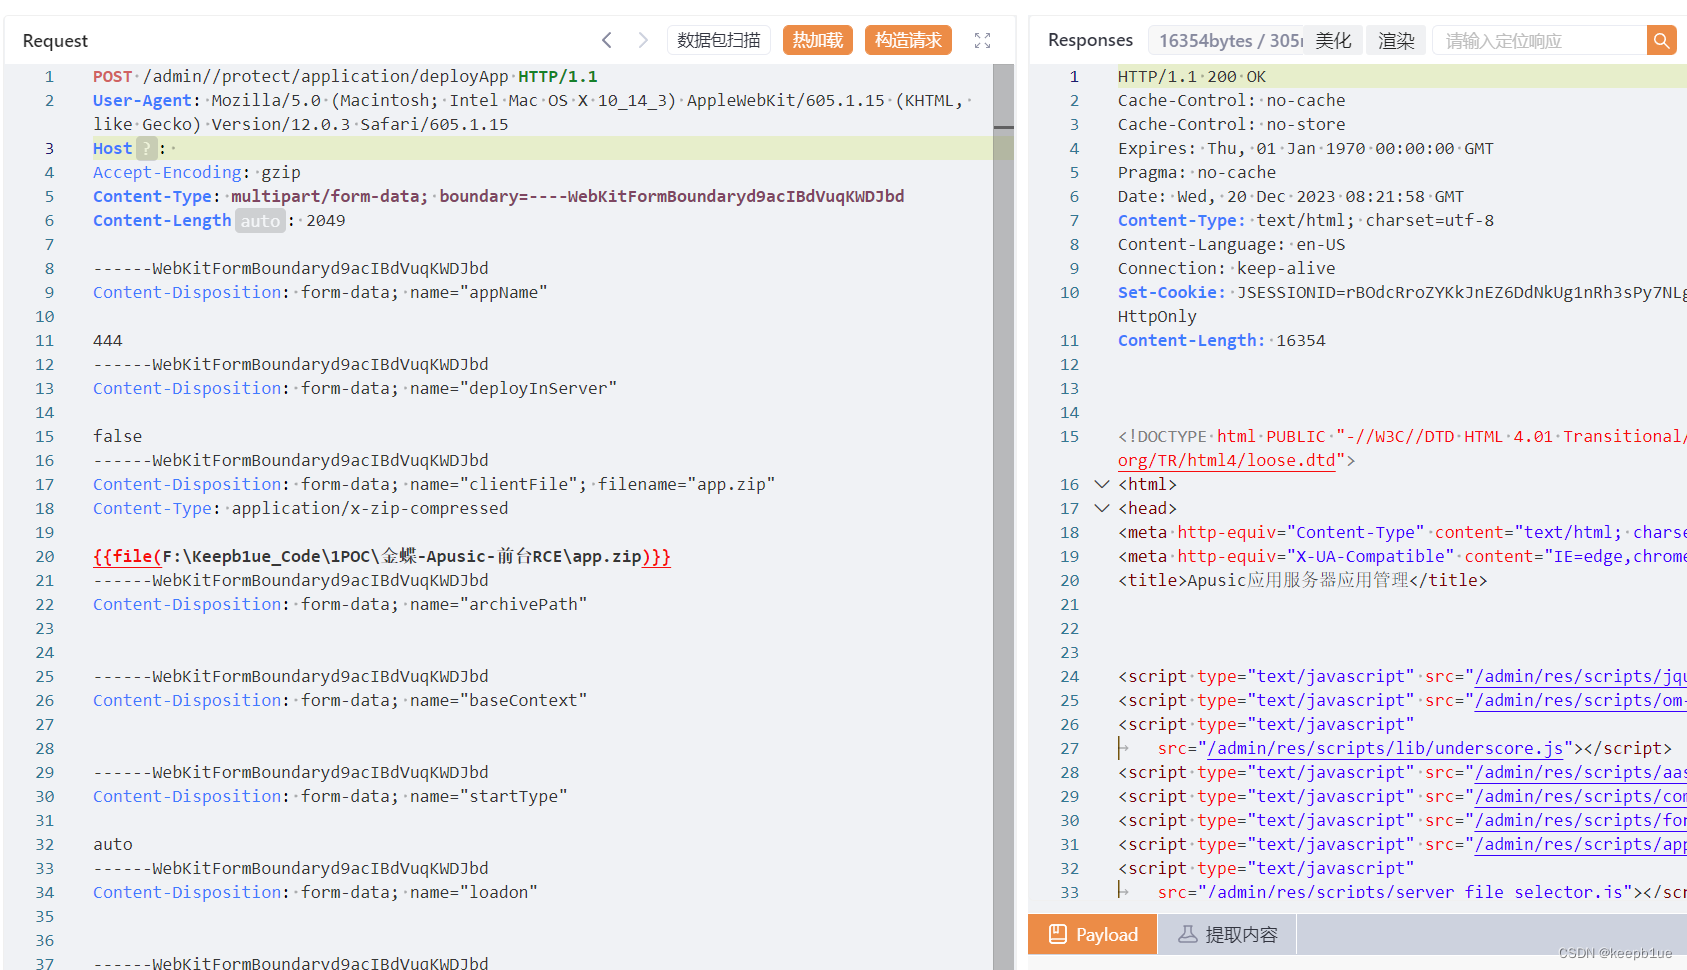Click the server_file_selector.js script line
This screenshot has width=1687, height=970.
coord(1421,892)
